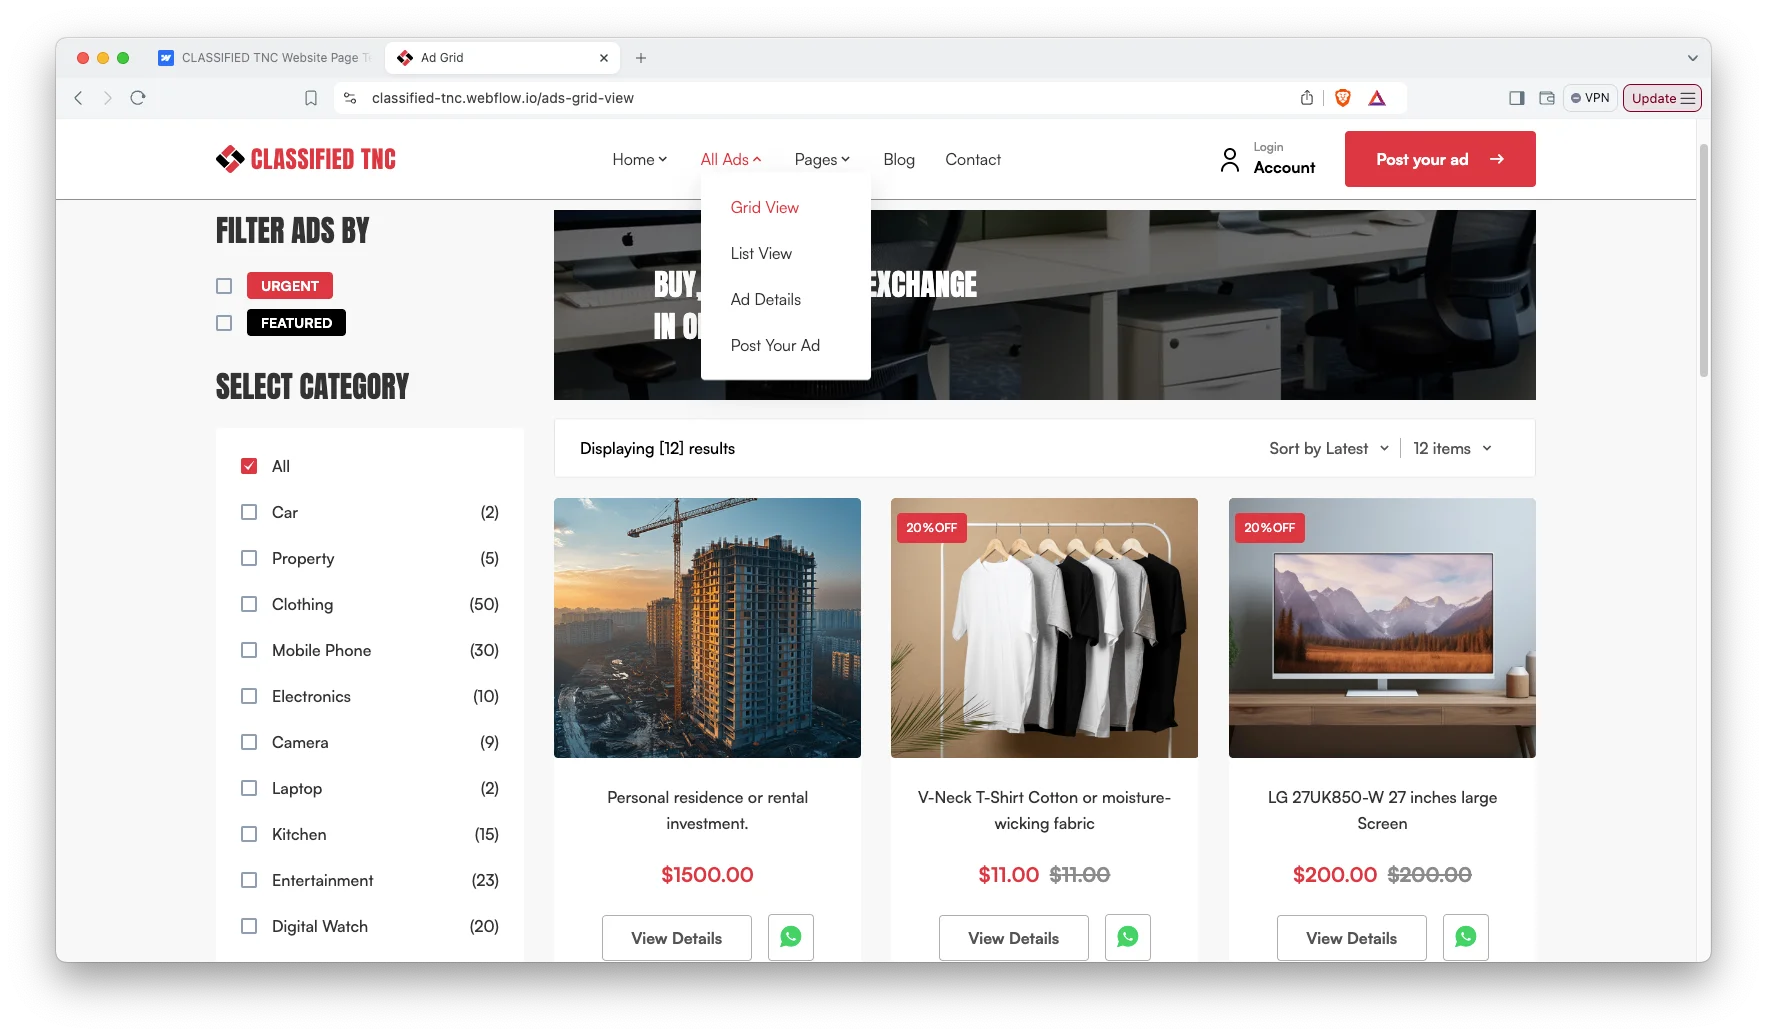Click the share icon in the address bar
This screenshot has height=1036, width=1767.
1307,98
